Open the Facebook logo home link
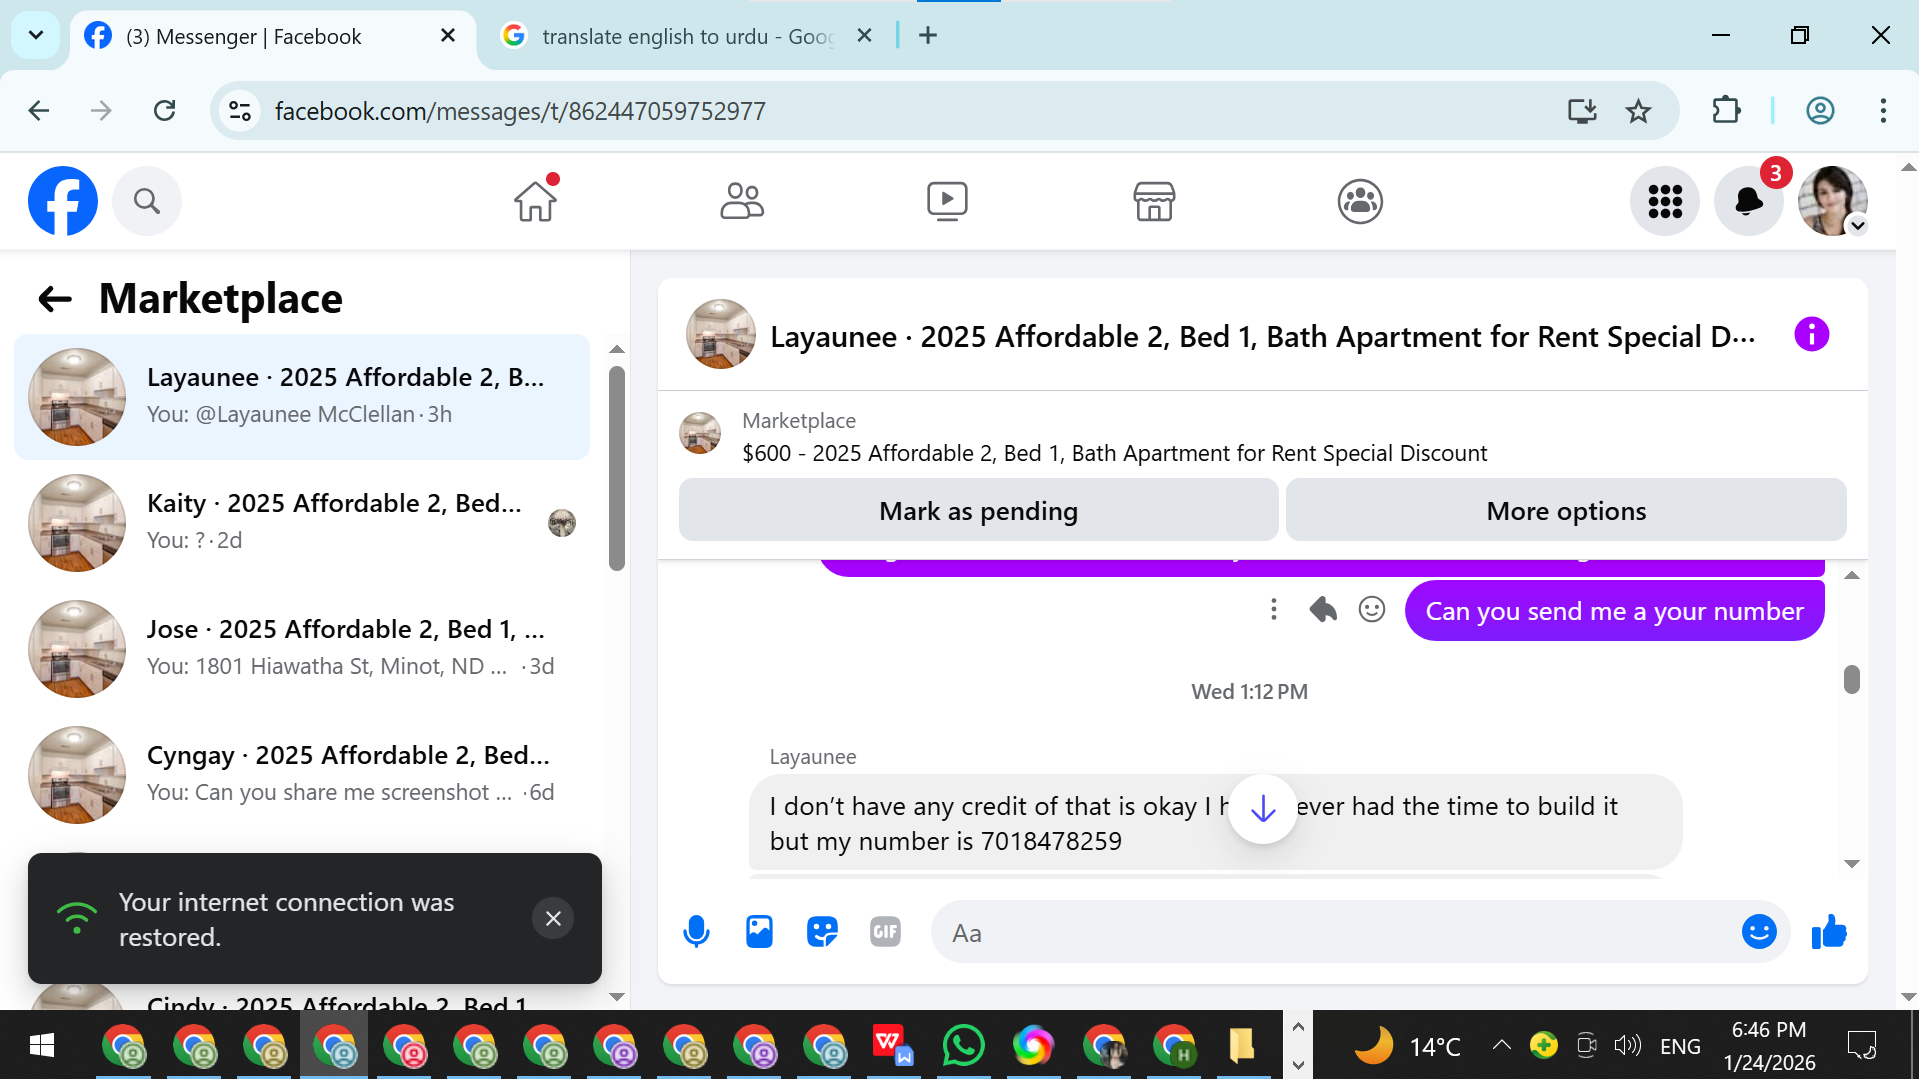The image size is (1919, 1079). [63, 201]
